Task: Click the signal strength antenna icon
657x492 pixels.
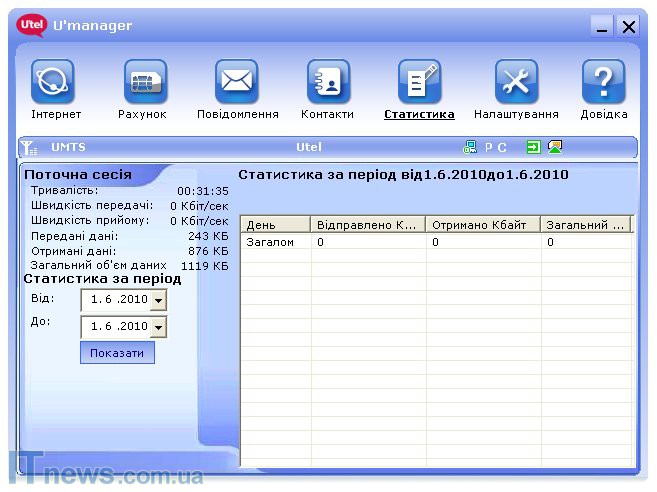Action: (29, 148)
